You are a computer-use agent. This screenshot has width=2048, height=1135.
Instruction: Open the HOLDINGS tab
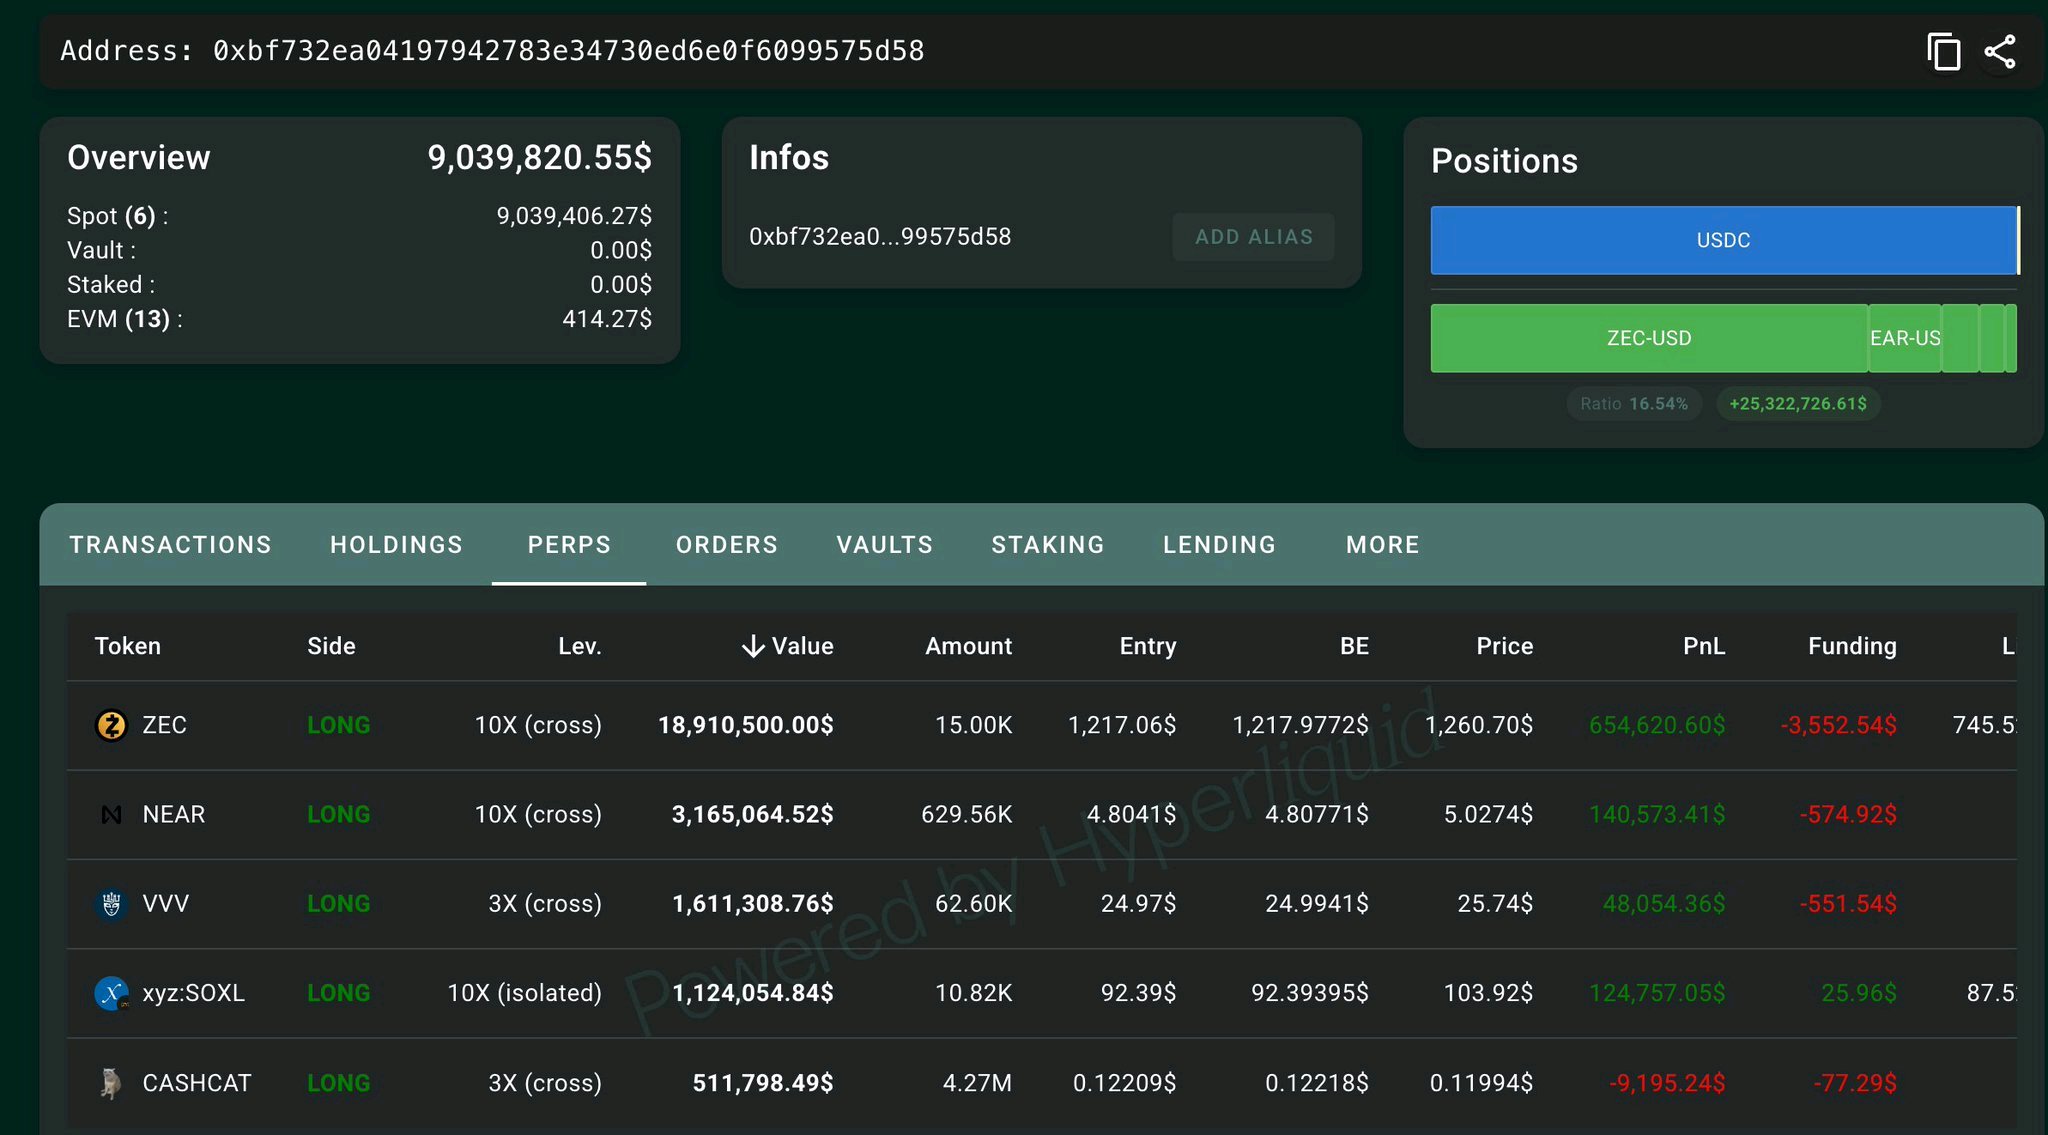click(x=396, y=545)
